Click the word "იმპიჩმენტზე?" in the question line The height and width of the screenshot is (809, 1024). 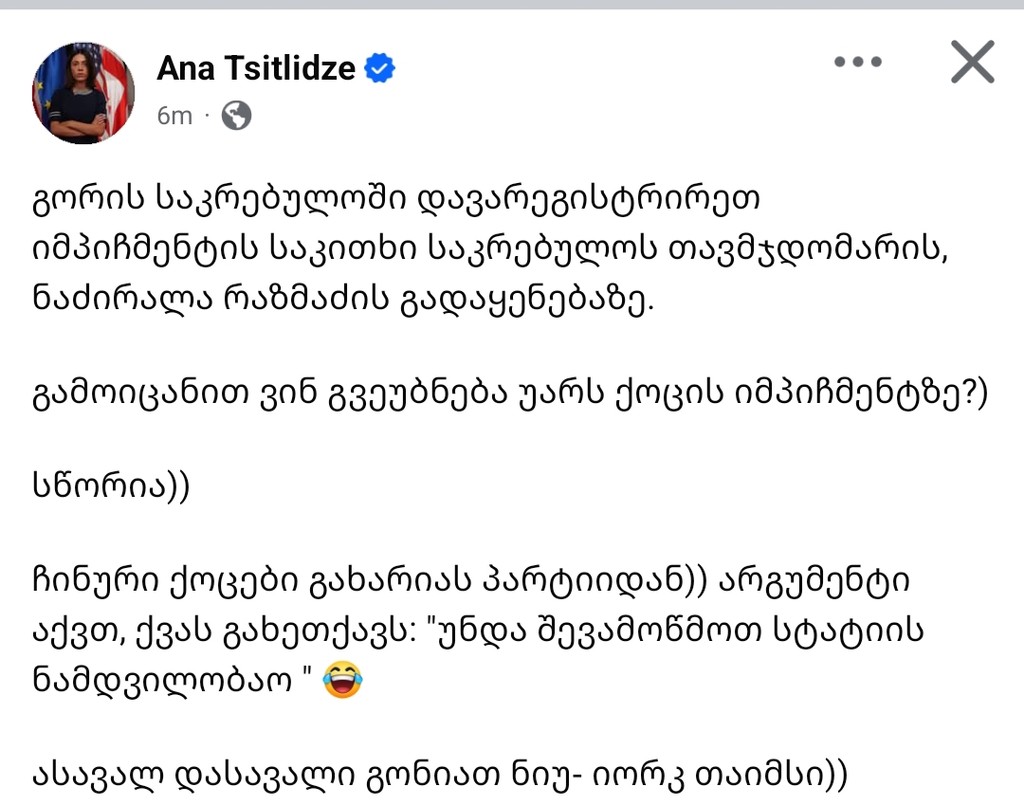point(862,394)
